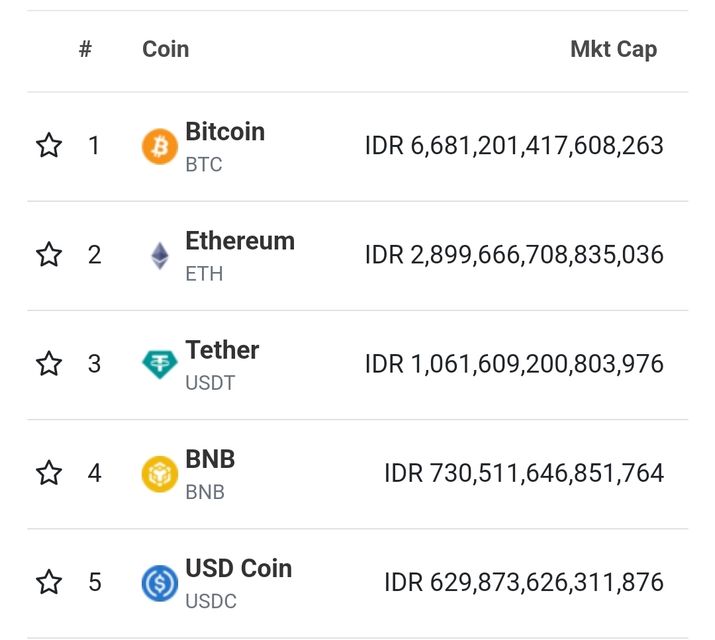This screenshot has height=640, width=715.
Task: Open the USD Coin name link
Action: tap(239, 568)
